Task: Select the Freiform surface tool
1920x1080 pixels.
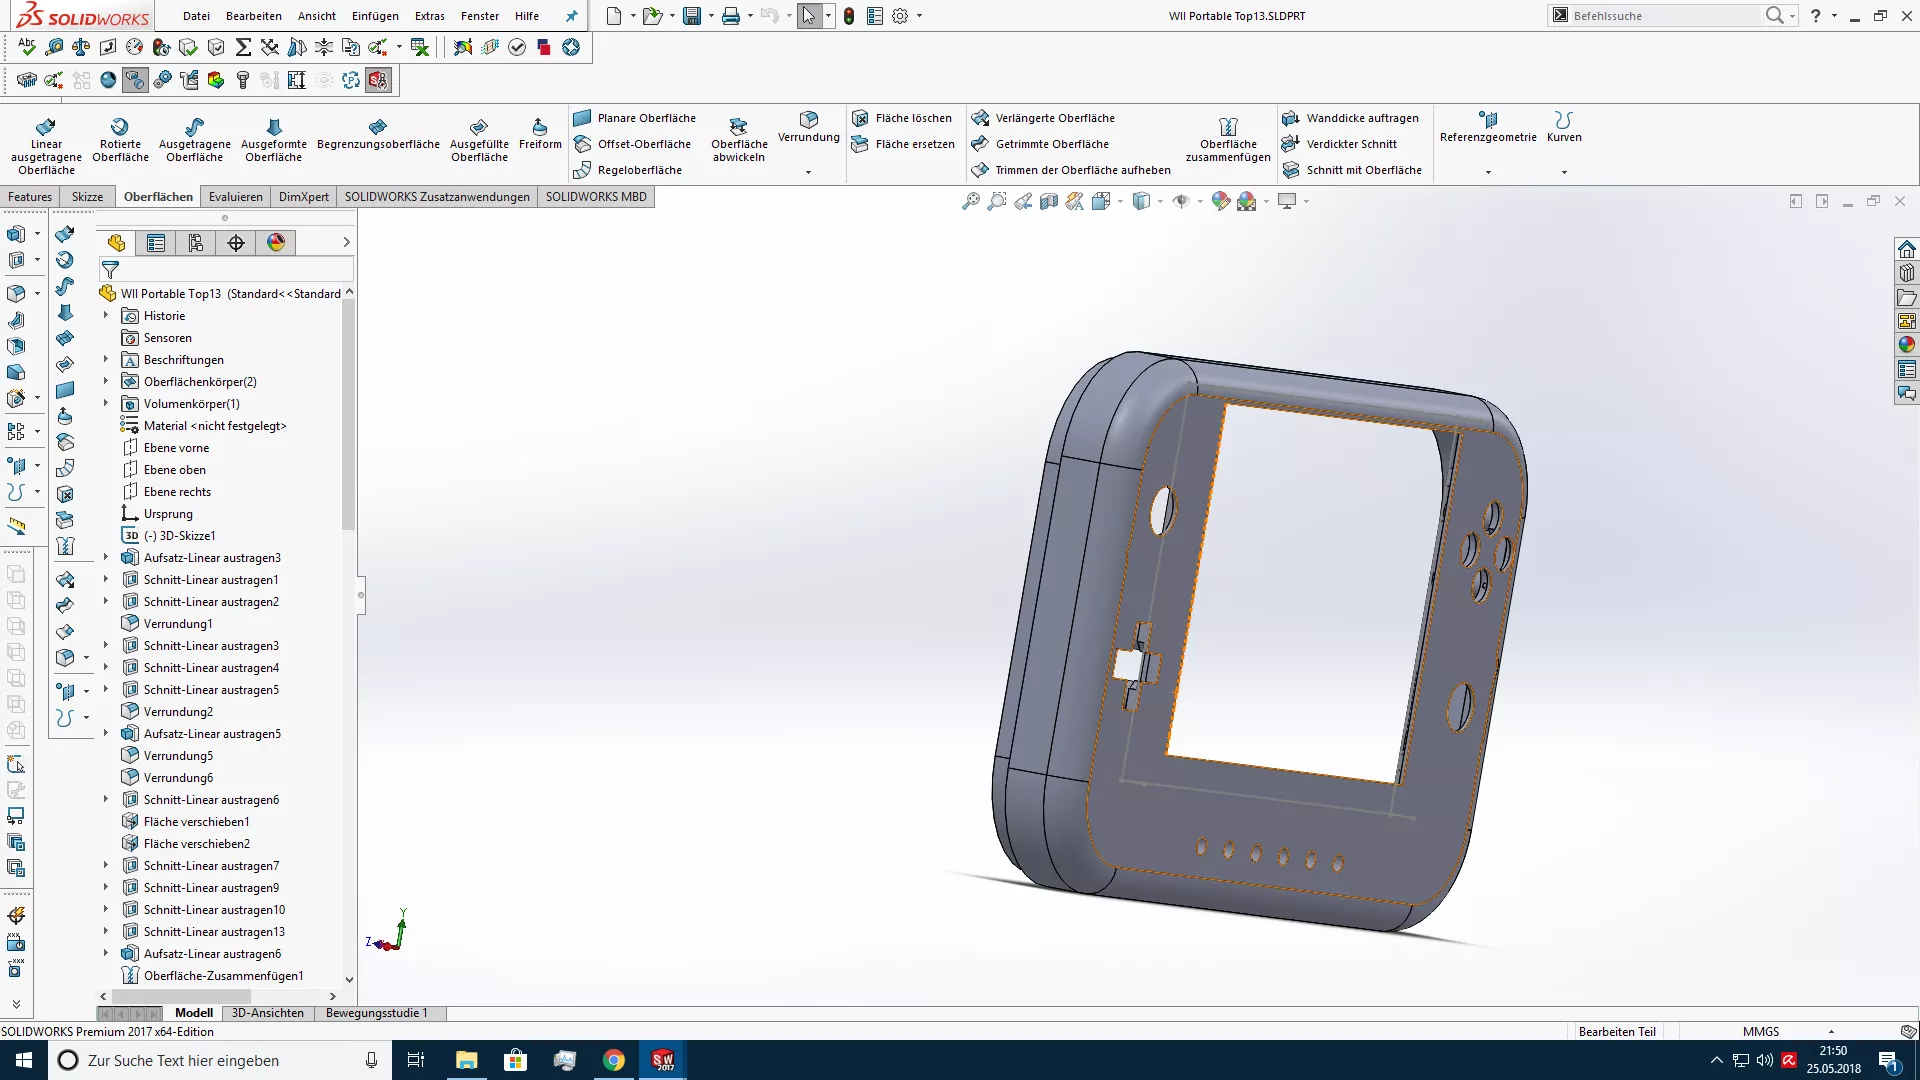Action: 540,133
